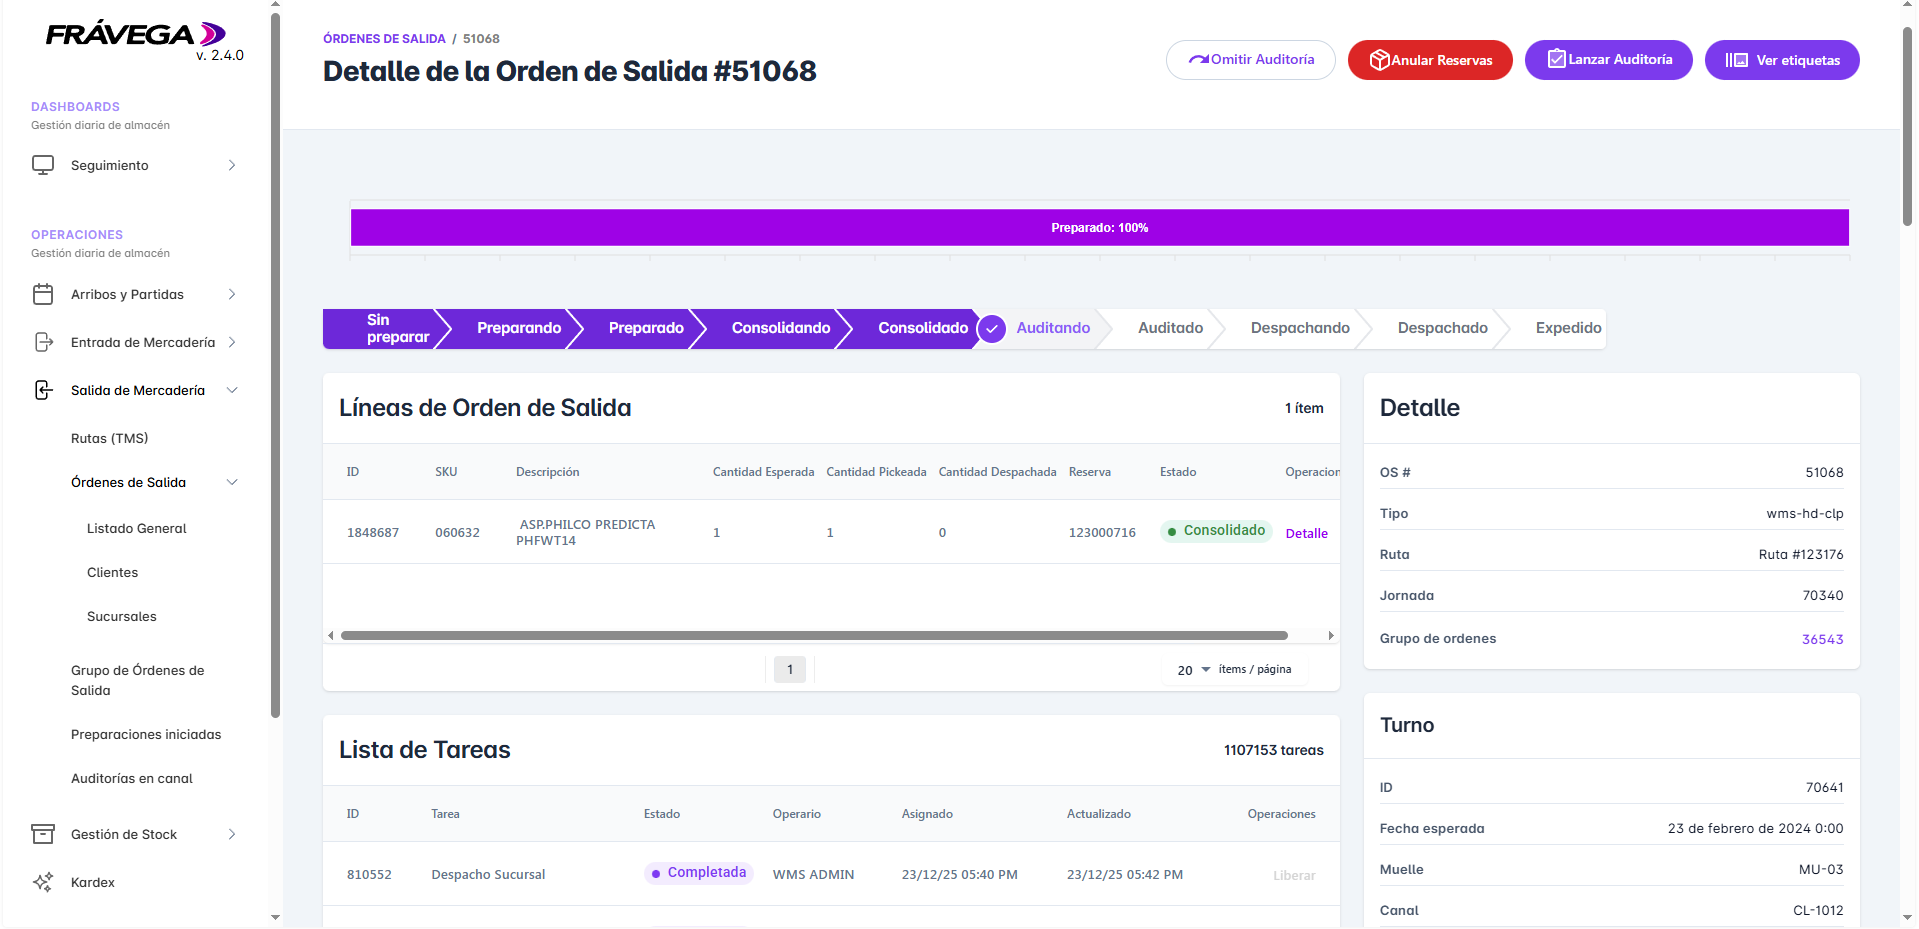
Task: Click the box icon in Anular Reservas
Action: click(1379, 60)
